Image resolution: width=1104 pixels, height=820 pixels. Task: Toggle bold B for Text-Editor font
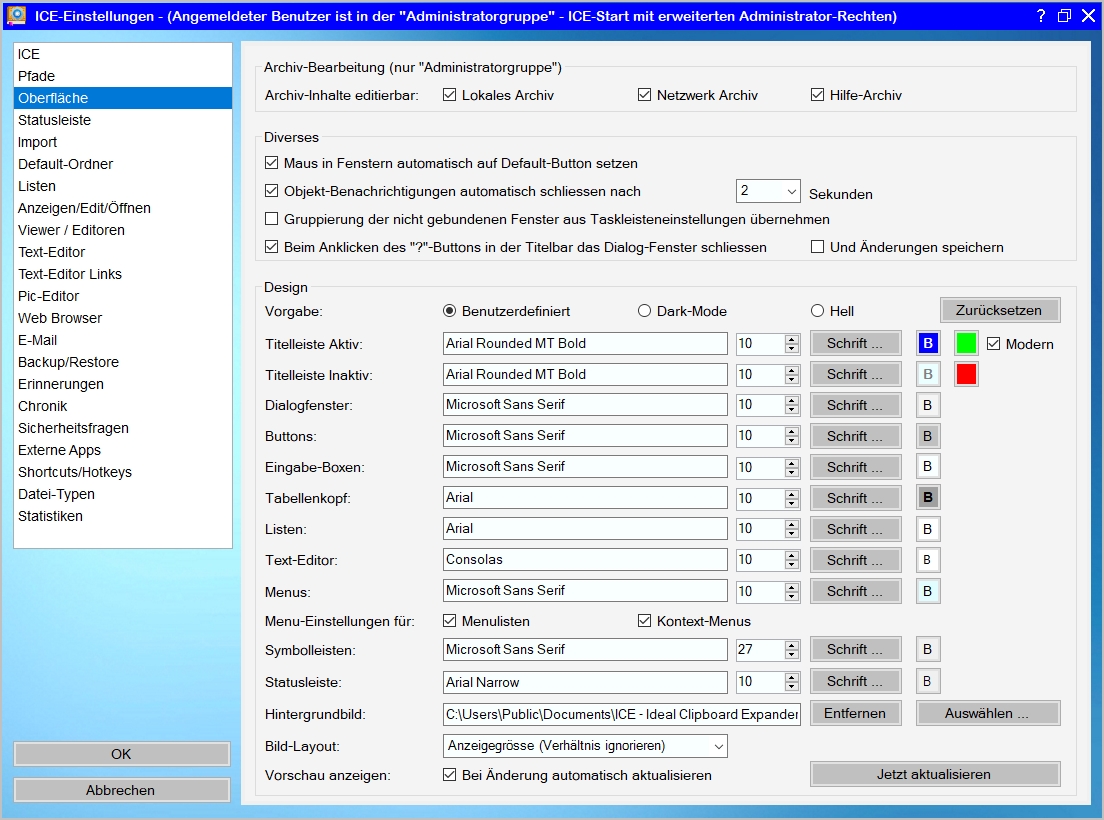(x=928, y=560)
